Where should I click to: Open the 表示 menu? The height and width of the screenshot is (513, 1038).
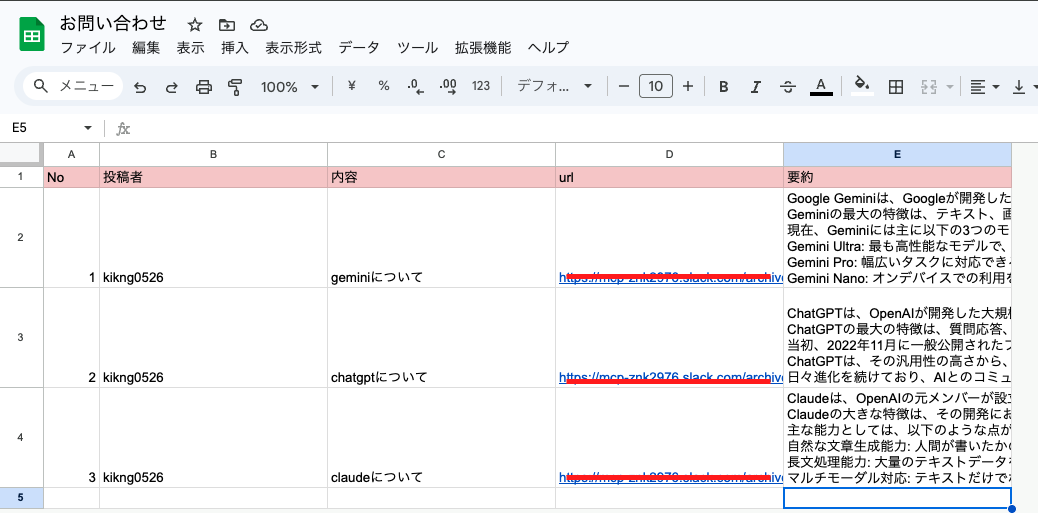coord(191,48)
